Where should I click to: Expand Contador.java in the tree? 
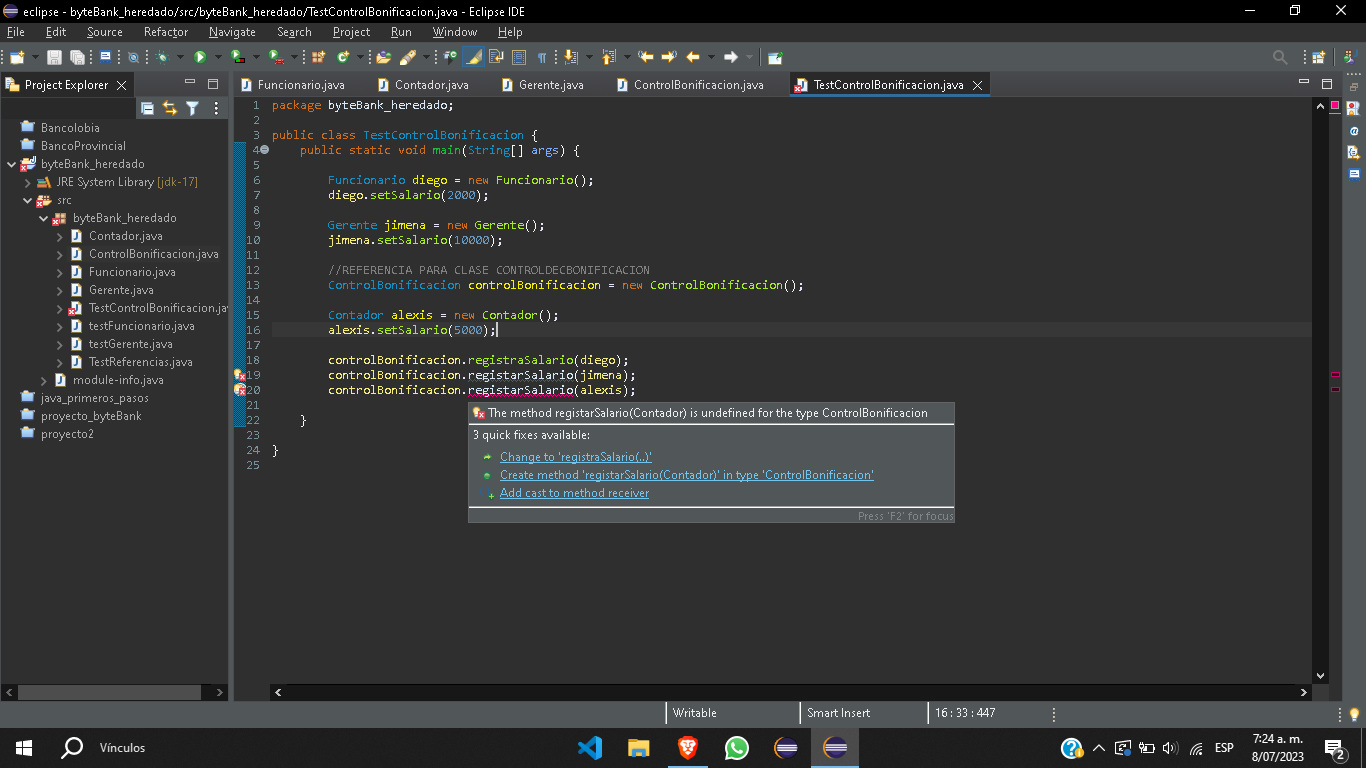click(x=60, y=236)
